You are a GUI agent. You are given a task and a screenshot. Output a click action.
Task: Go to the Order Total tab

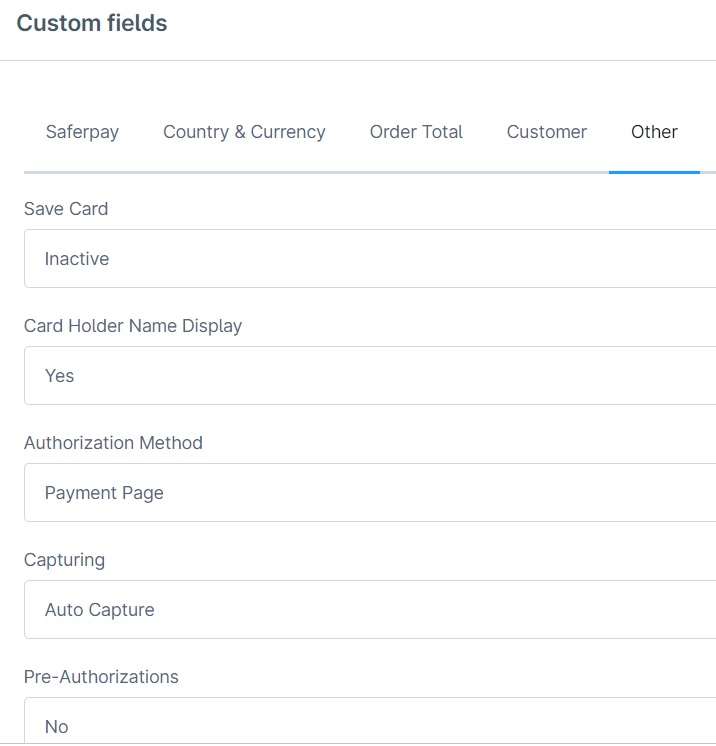click(x=416, y=132)
